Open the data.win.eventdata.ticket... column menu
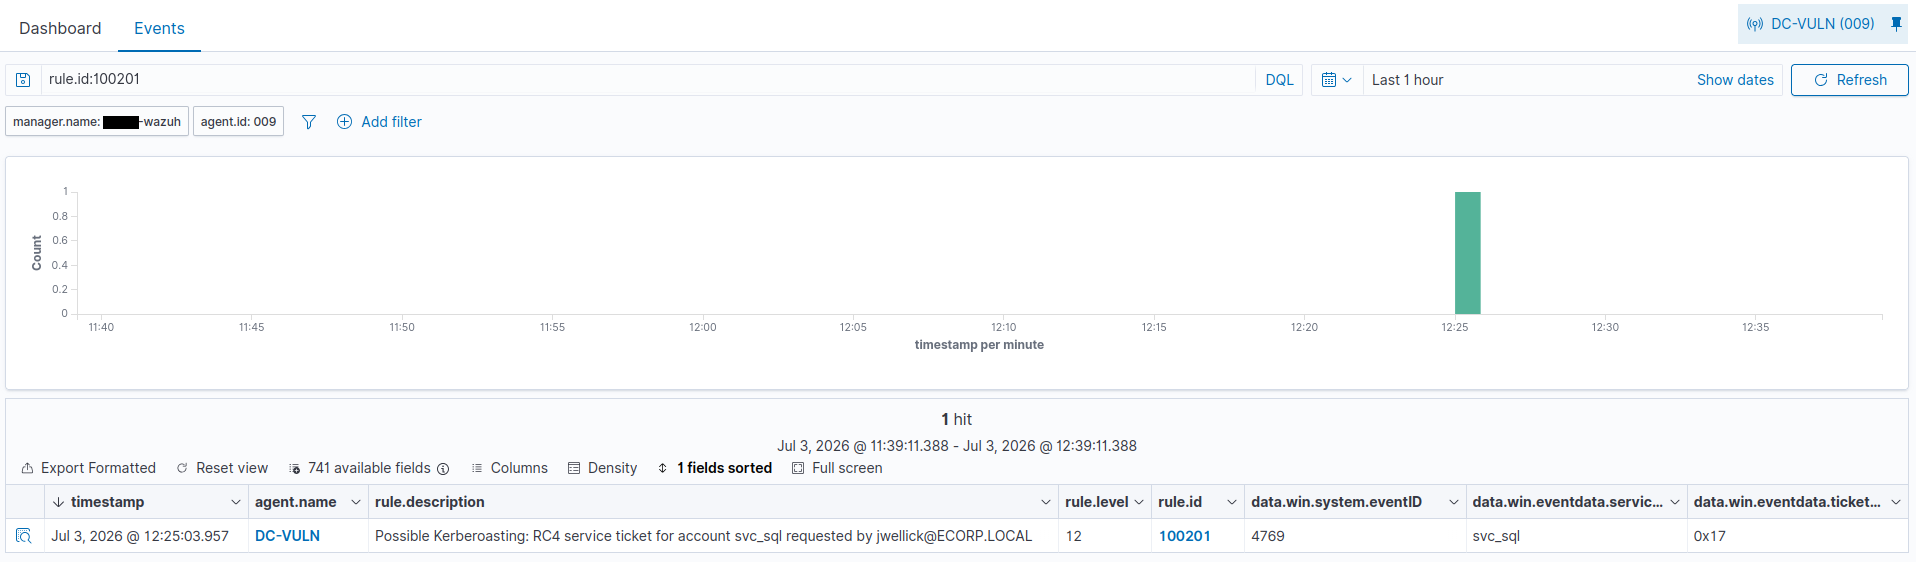This screenshot has height=562, width=1916. tap(1896, 502)
